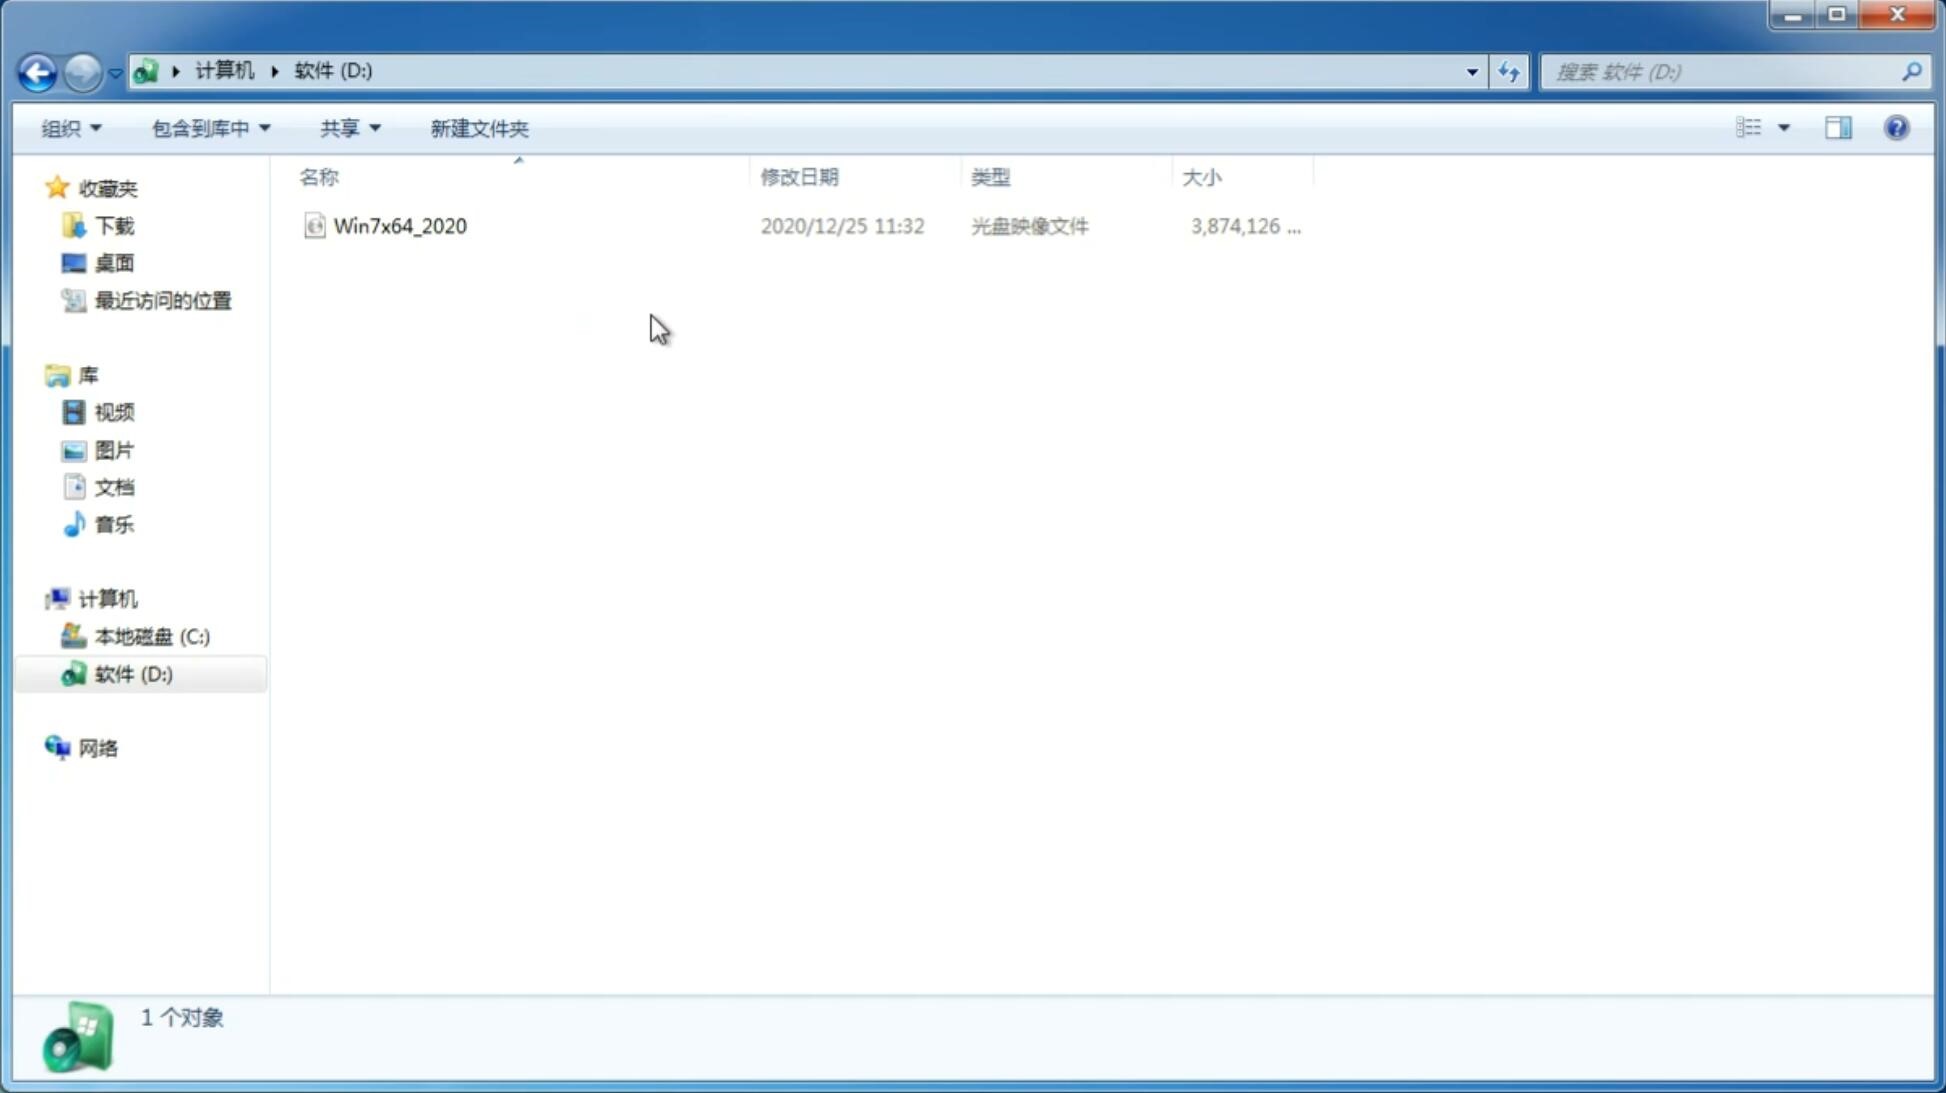Click the optical disc image icon

tap(314, 226)
